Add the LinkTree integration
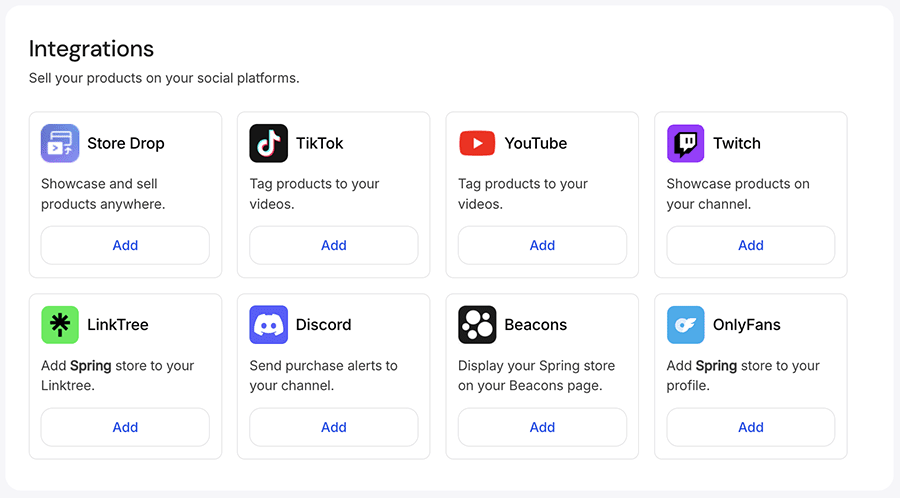The height and width of the screenshot is (498, 900). click(125, 427)
